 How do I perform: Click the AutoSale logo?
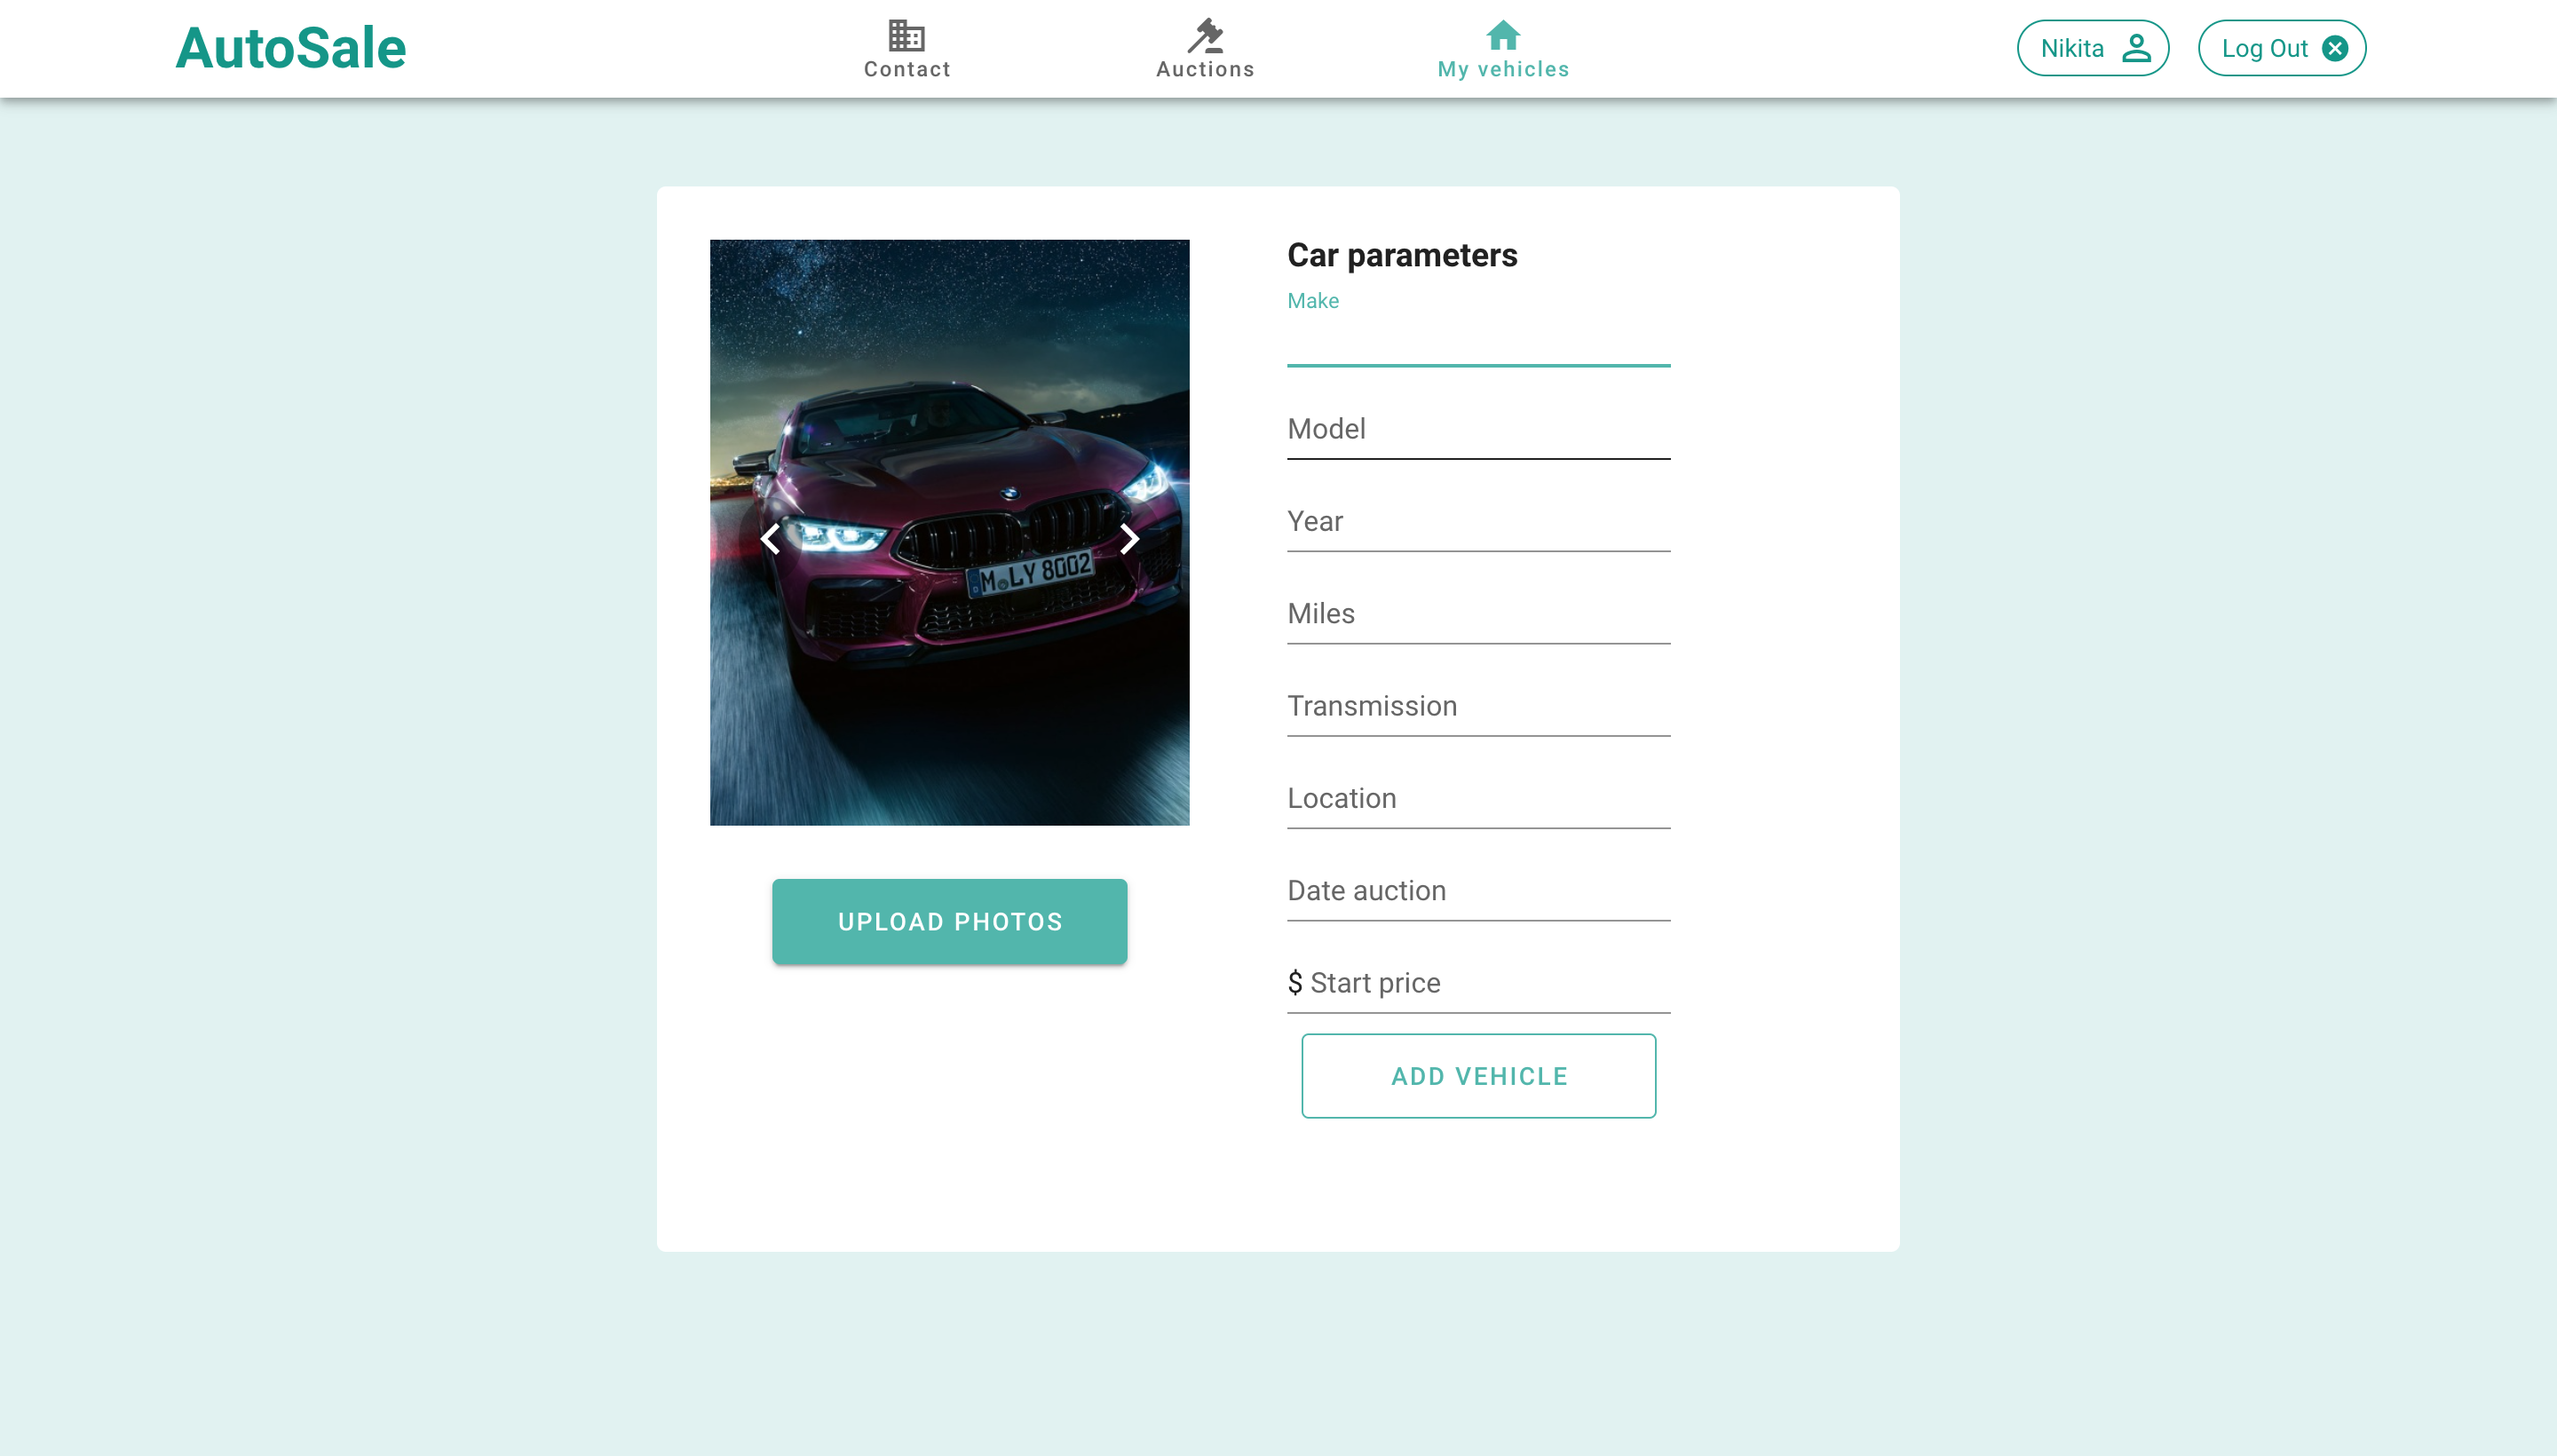290,48
